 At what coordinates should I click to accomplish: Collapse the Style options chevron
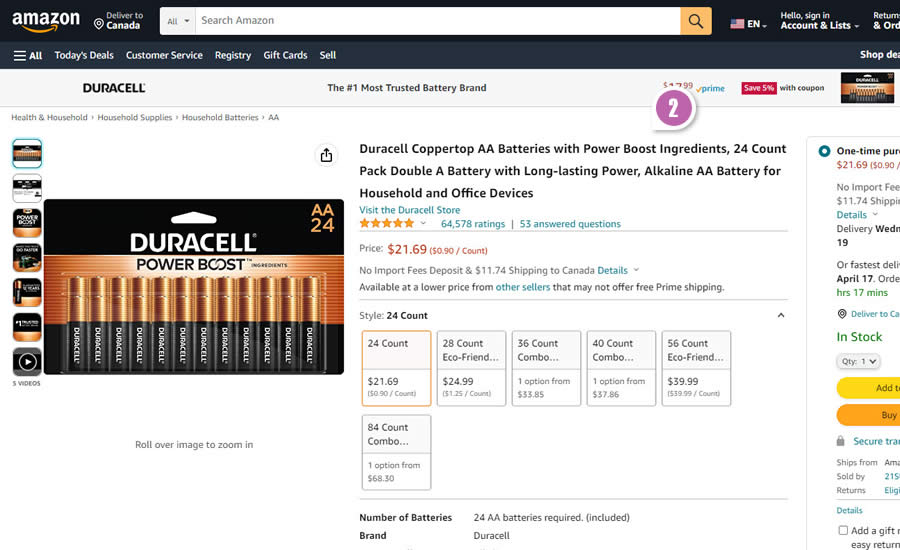pyautogui.click(x=781, y=316)
